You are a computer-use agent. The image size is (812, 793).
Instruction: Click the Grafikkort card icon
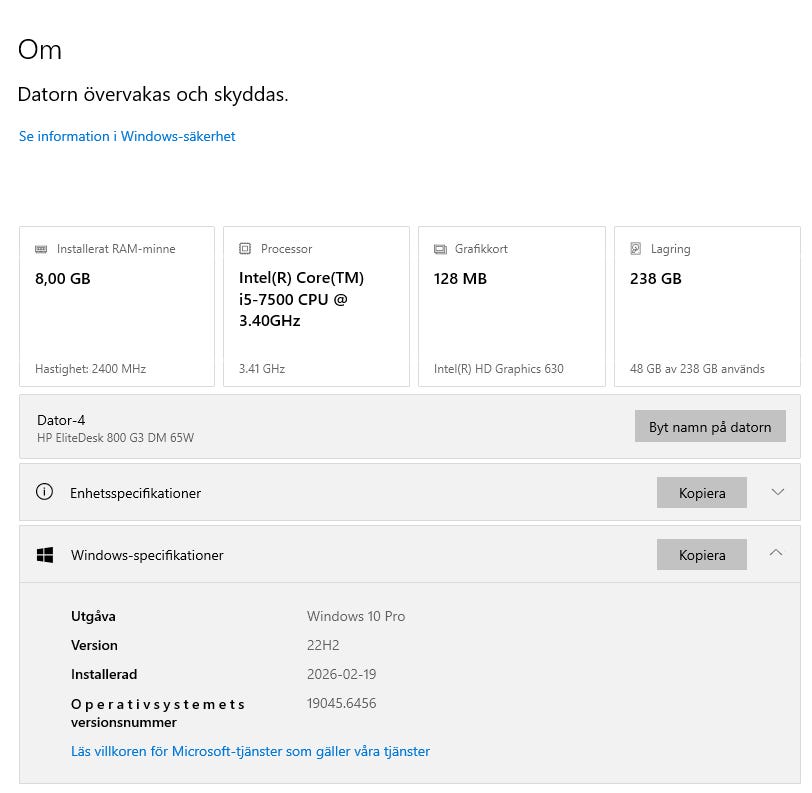(440, 249)
